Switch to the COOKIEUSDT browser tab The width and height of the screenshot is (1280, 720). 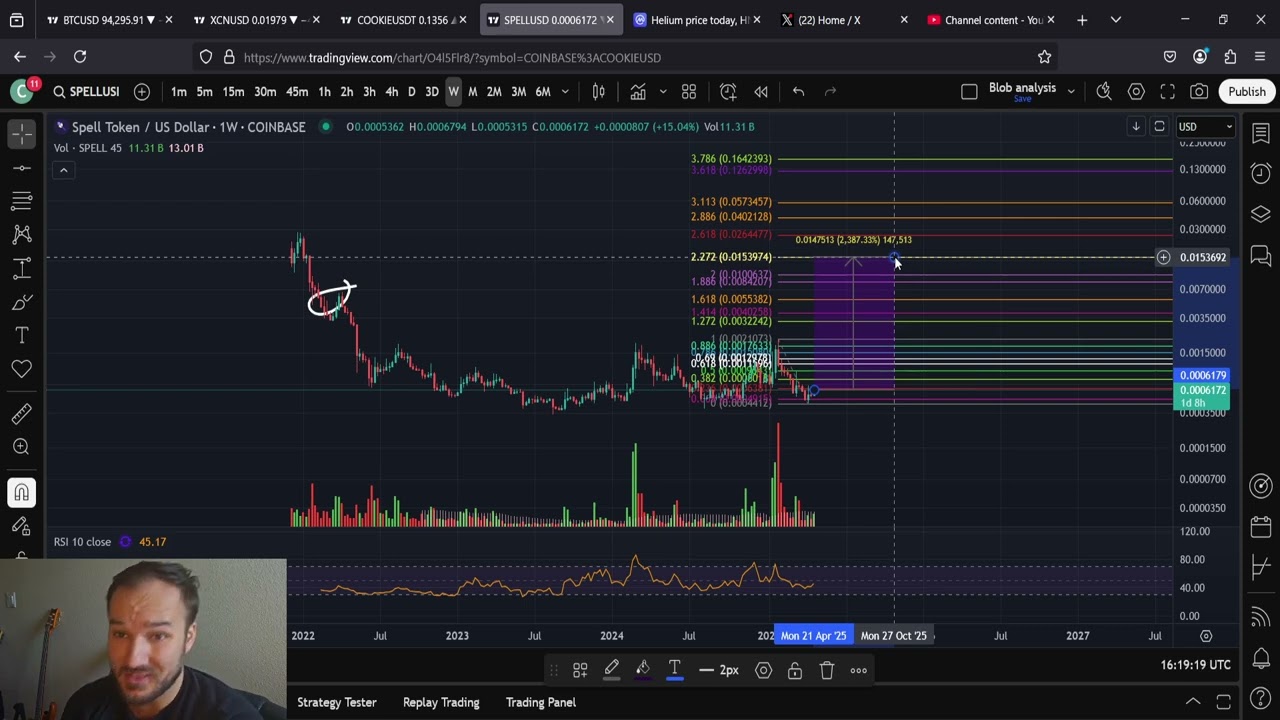(x=401, y=20)
